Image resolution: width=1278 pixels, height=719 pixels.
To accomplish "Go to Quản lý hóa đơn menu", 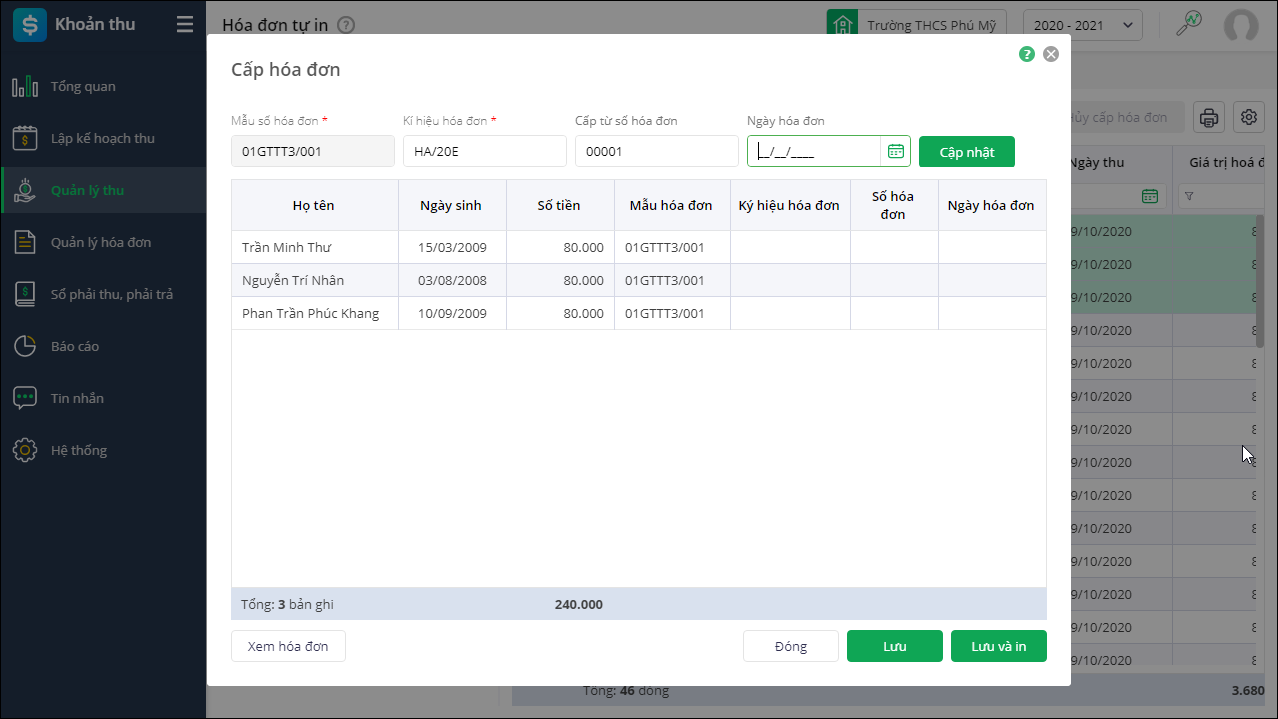I will (101, 242).
